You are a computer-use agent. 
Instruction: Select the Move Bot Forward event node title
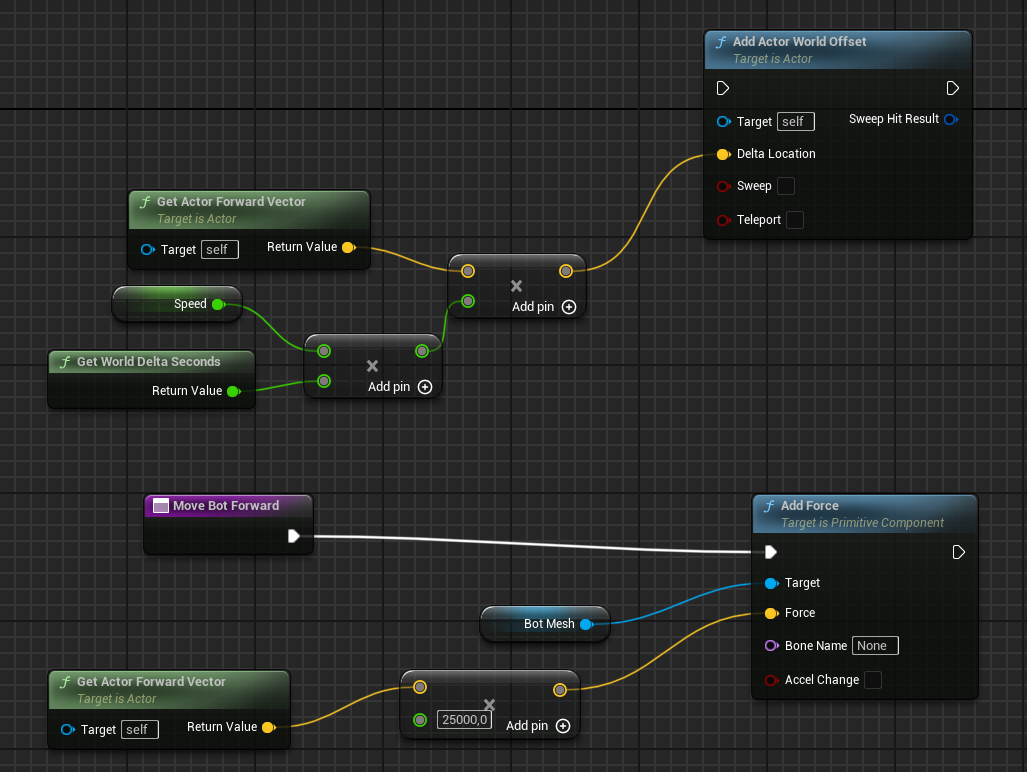coord(226,506)
